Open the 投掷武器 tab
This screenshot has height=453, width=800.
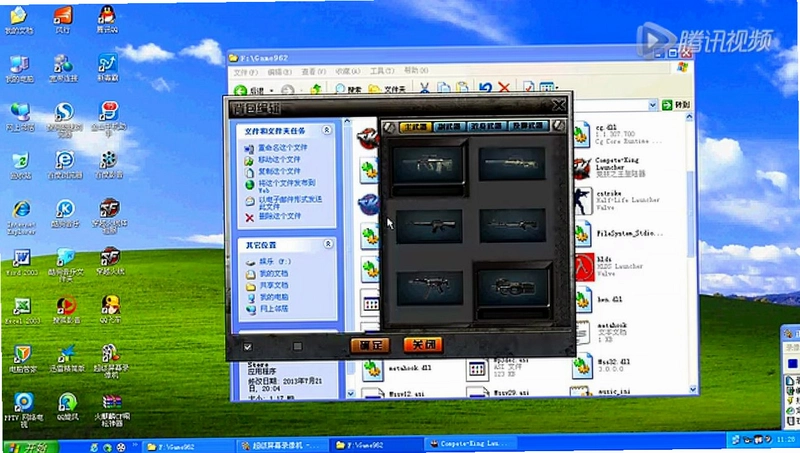pyautogui.click(x=529, y=126)
